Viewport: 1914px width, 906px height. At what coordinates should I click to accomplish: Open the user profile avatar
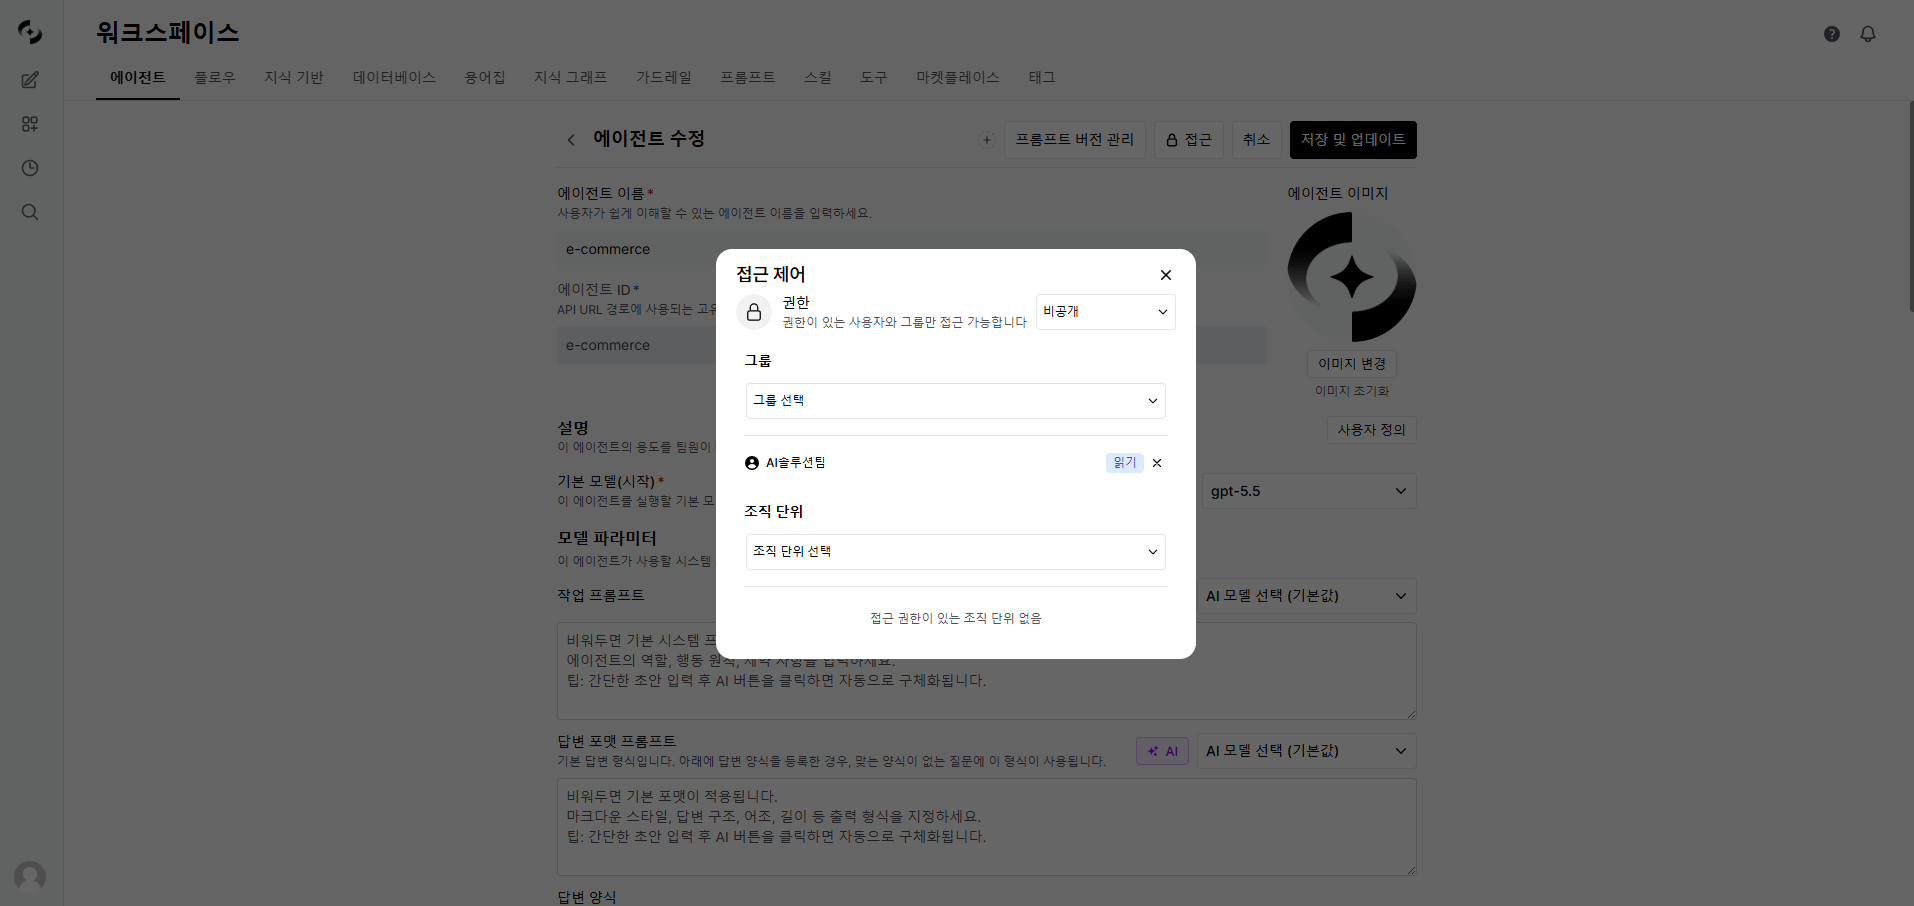[x=30, y=877]
